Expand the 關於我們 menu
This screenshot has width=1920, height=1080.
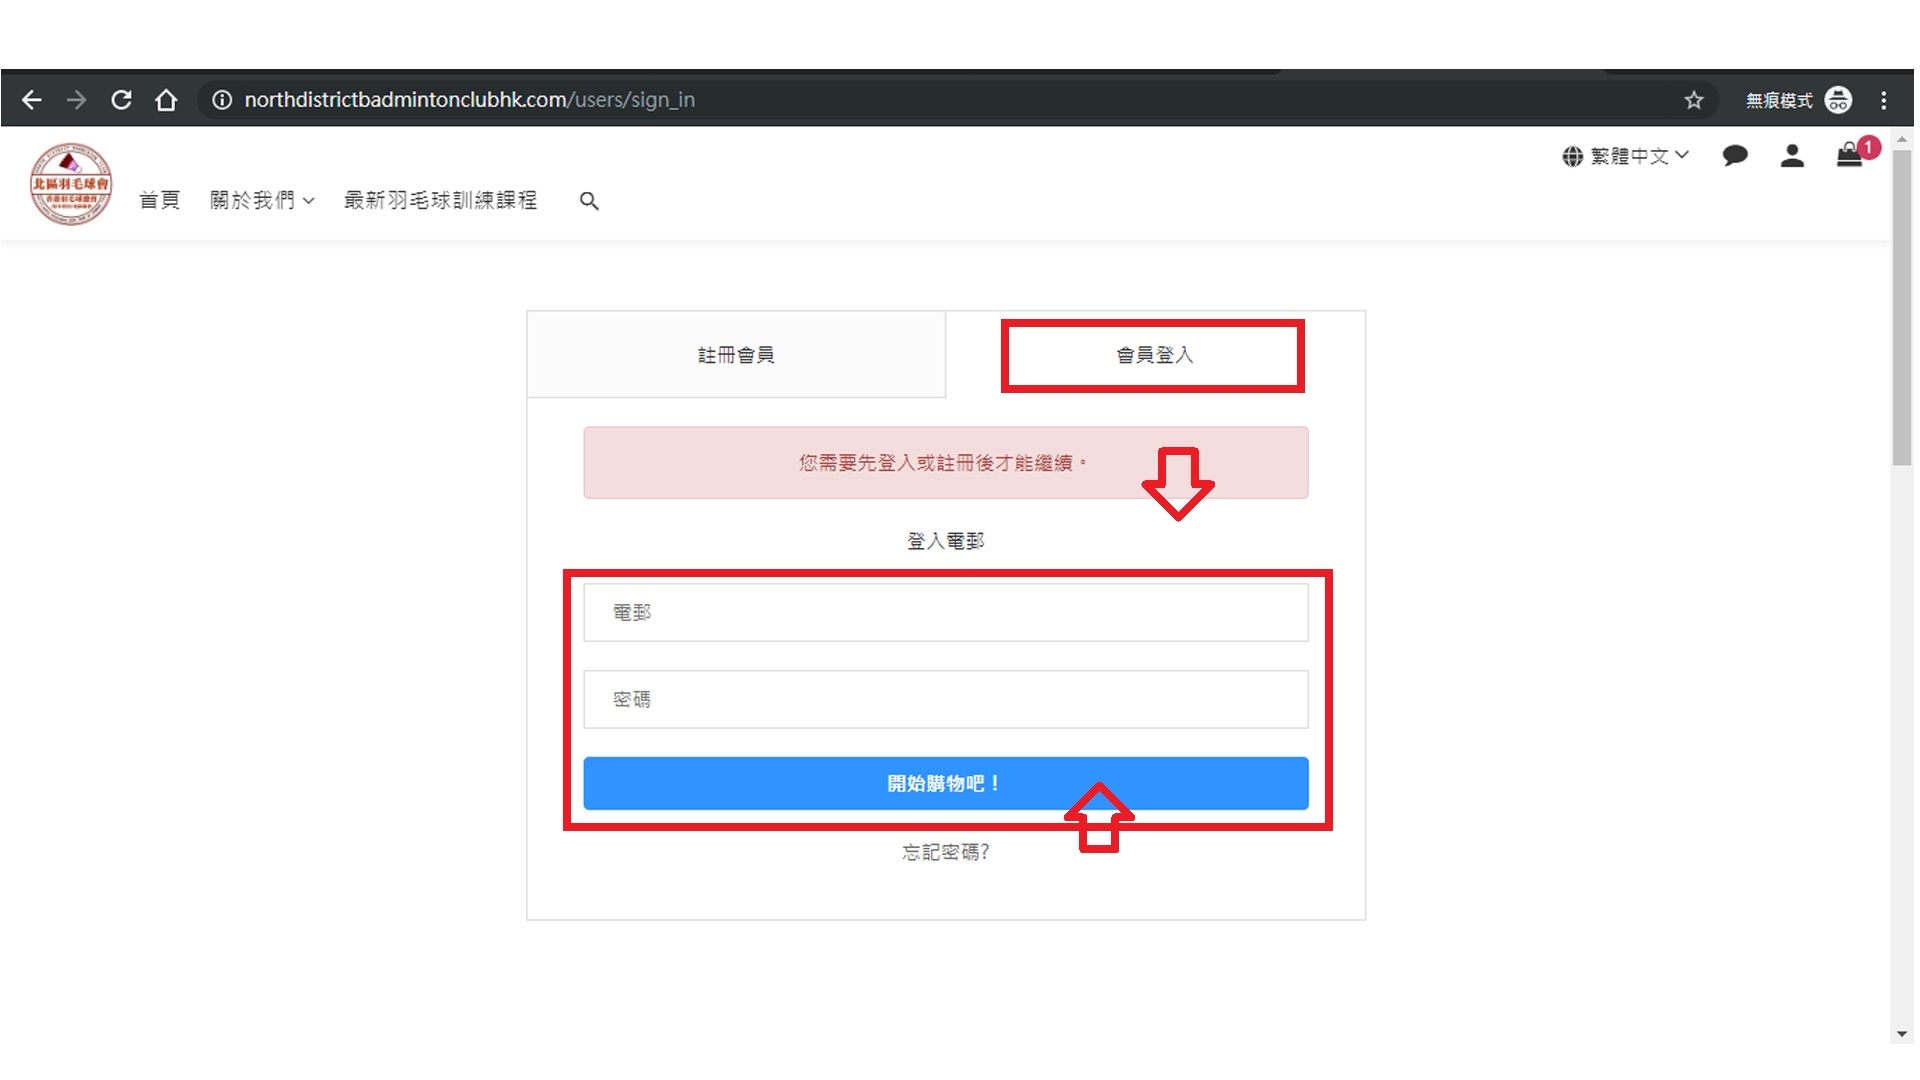point(262,200)
